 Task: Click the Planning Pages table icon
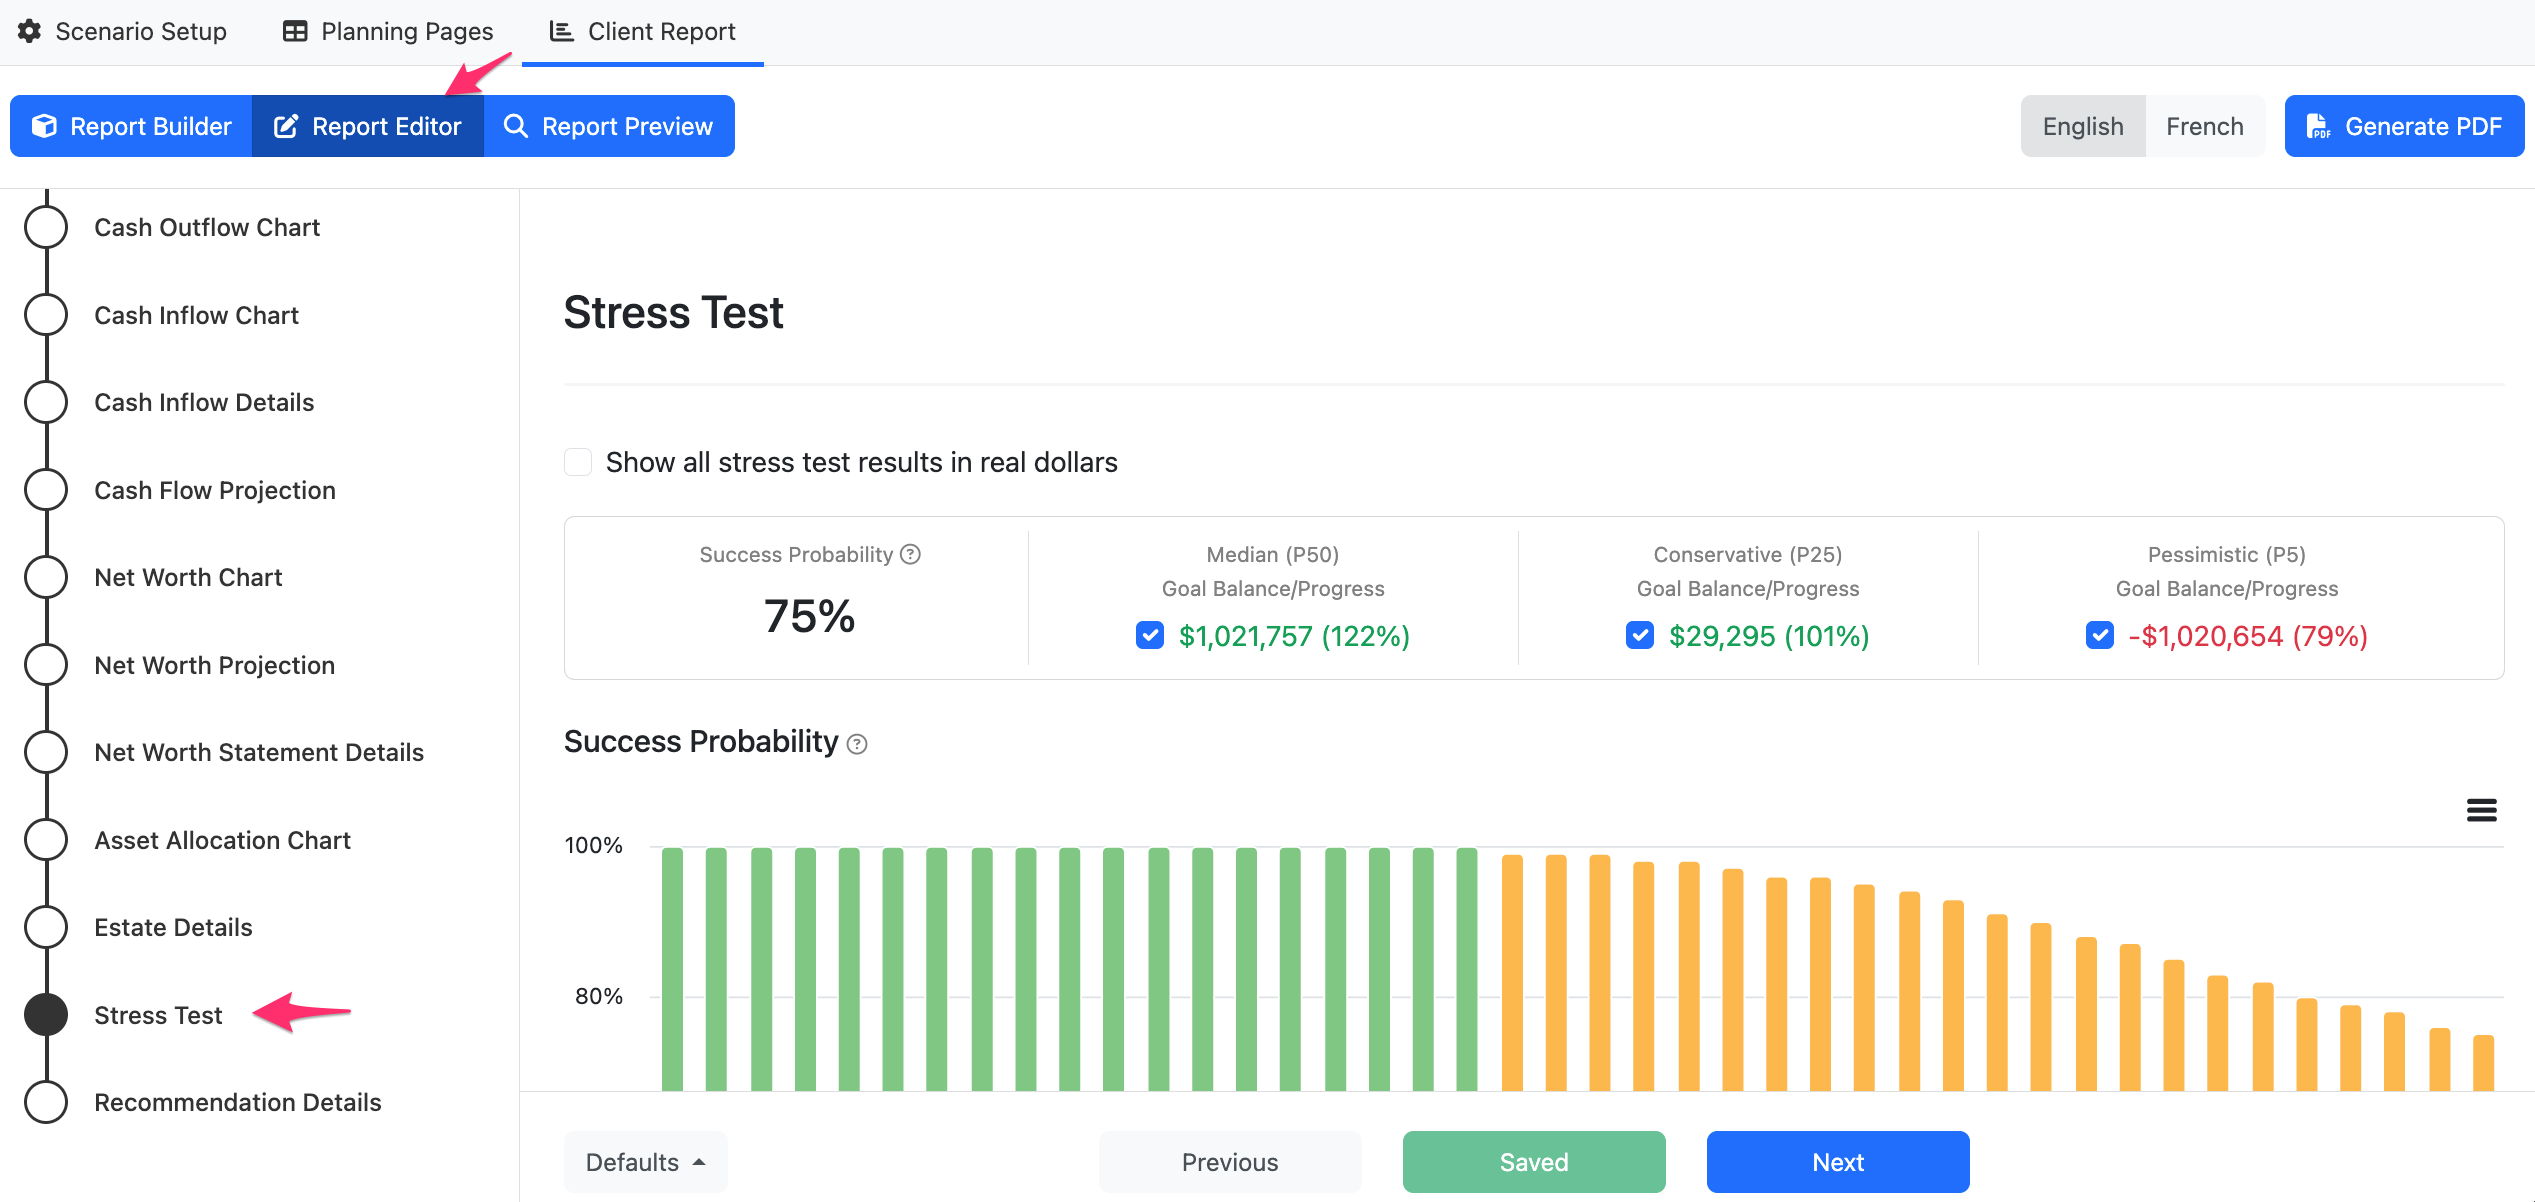point(295,31)
